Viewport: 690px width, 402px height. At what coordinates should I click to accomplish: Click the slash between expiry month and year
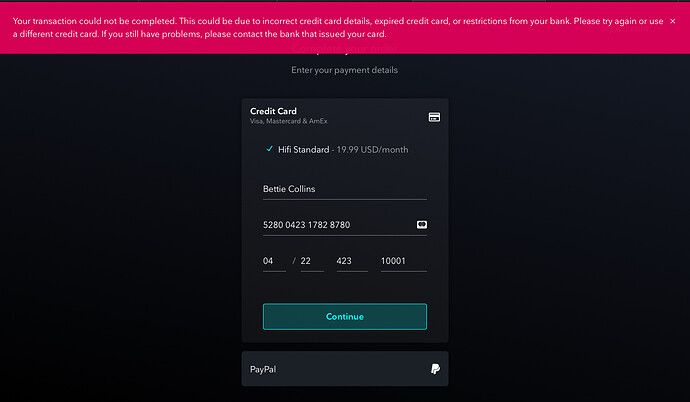pos(294,261)
